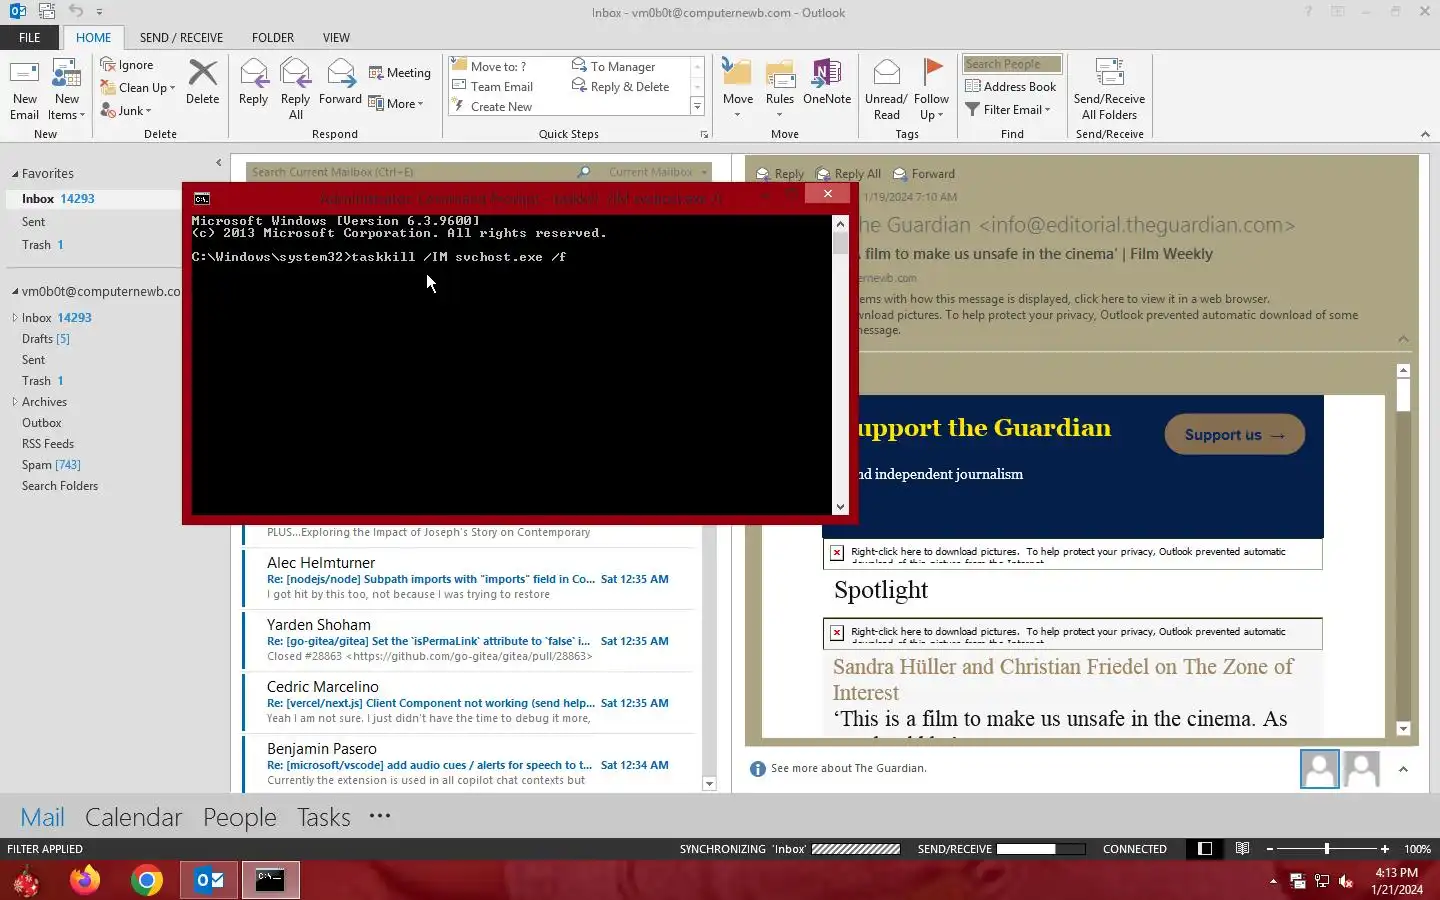Reply to the selected email from ribbon
The image size is (1440, 900).
point(253,82)
